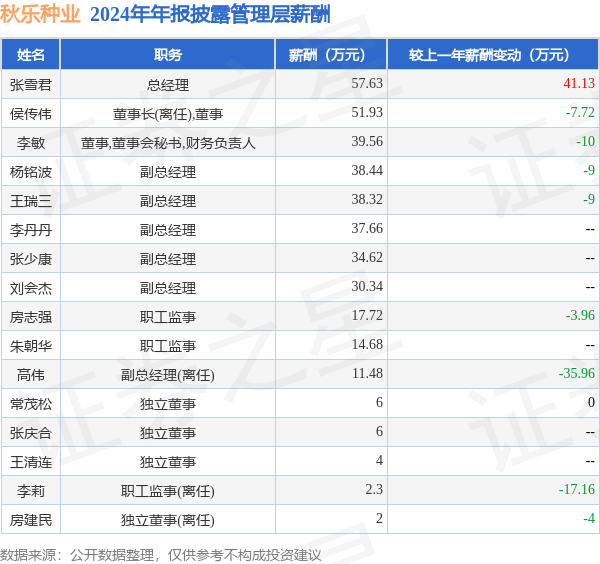600x564 pixels.
Task: Select the salary value 30.34 for 刘会杰
Action: [x=367, y=287]
